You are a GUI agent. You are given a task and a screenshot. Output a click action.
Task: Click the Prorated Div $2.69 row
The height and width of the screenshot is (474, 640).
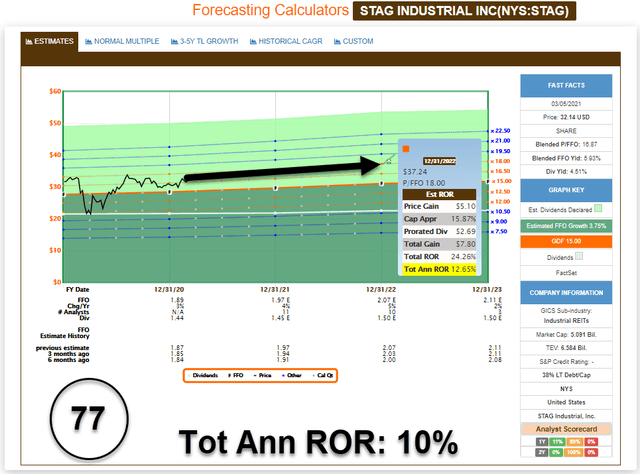click(440, 231)
